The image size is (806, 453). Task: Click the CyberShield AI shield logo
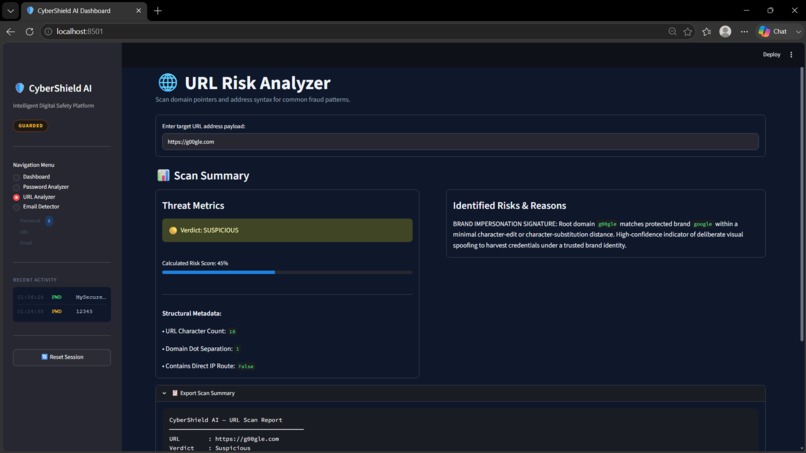pyautogui.click(x=20, y=88)
